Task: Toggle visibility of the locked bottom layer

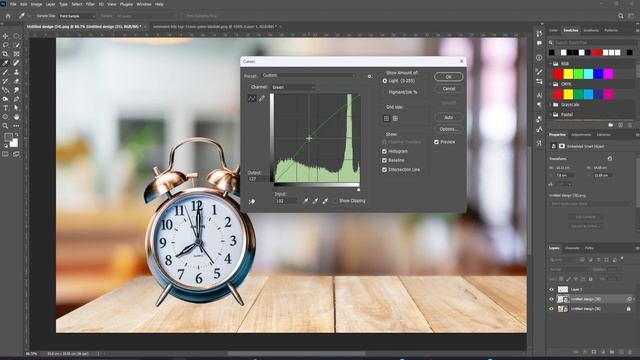Action: pyautogui.click(x=551, y=309)
